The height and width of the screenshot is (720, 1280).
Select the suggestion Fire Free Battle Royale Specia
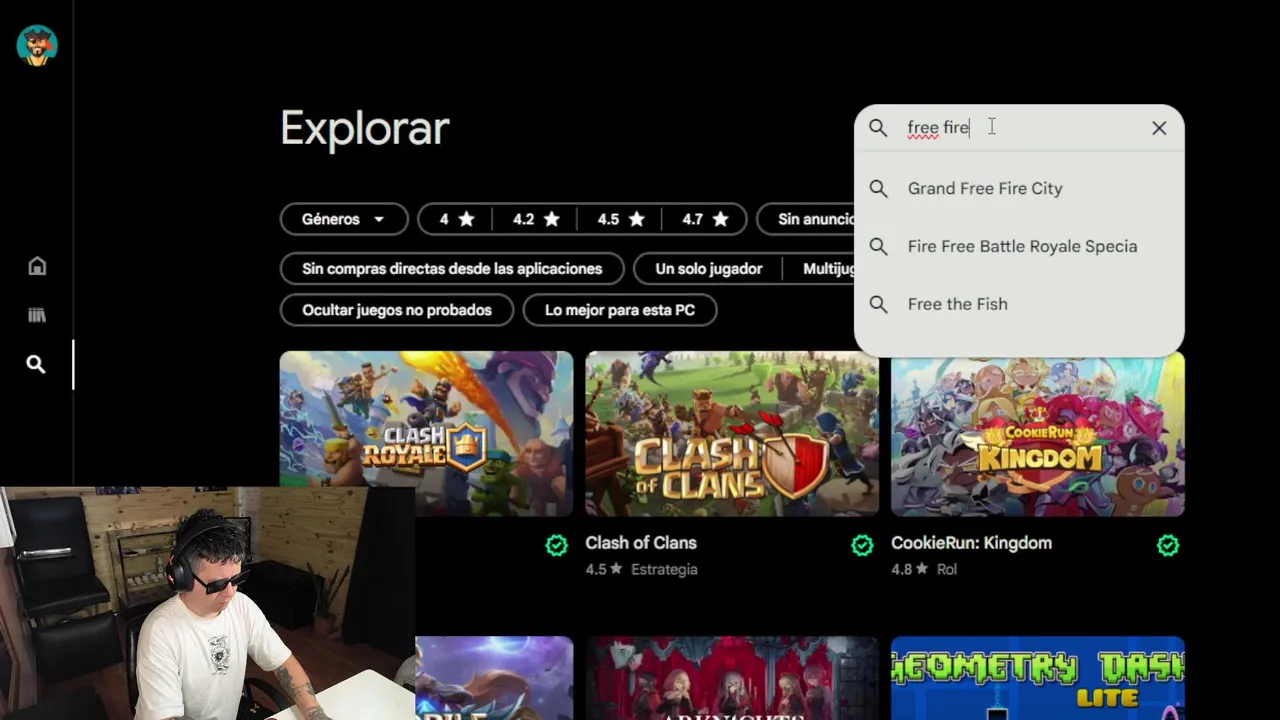(x=1019, y=246)
